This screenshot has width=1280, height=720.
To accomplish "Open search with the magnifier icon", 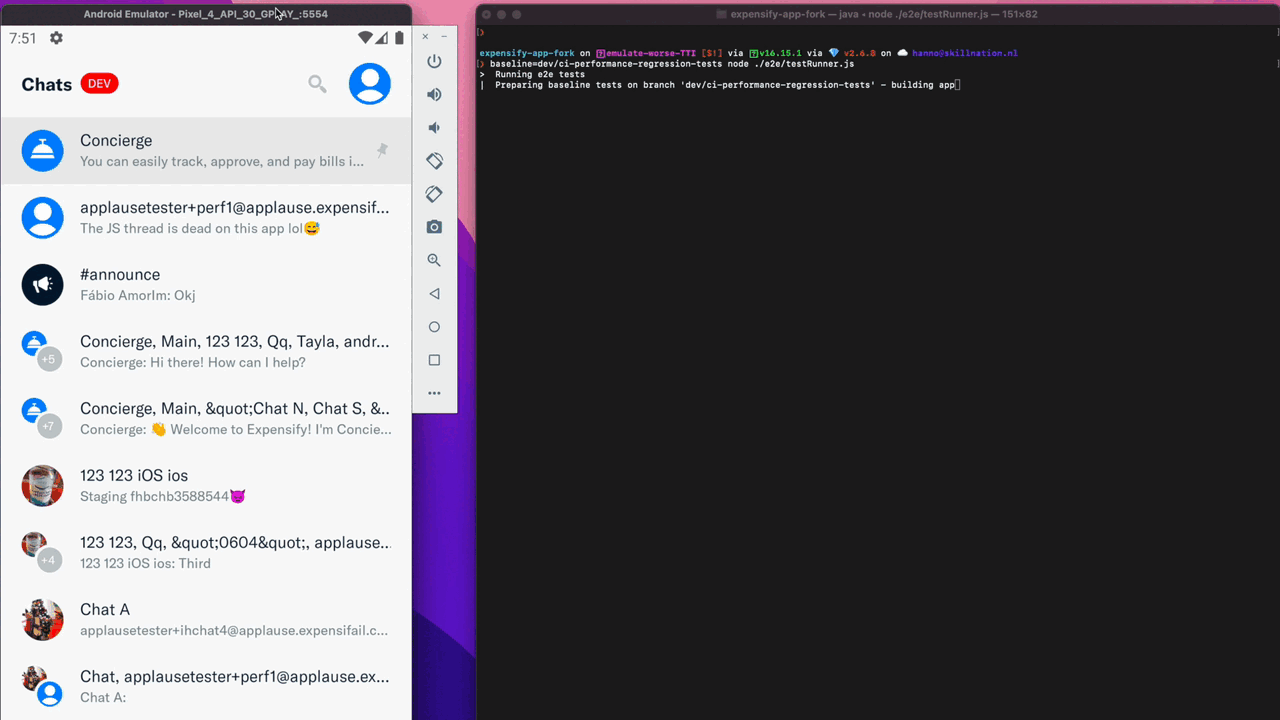I will click(x=317, y=84).
